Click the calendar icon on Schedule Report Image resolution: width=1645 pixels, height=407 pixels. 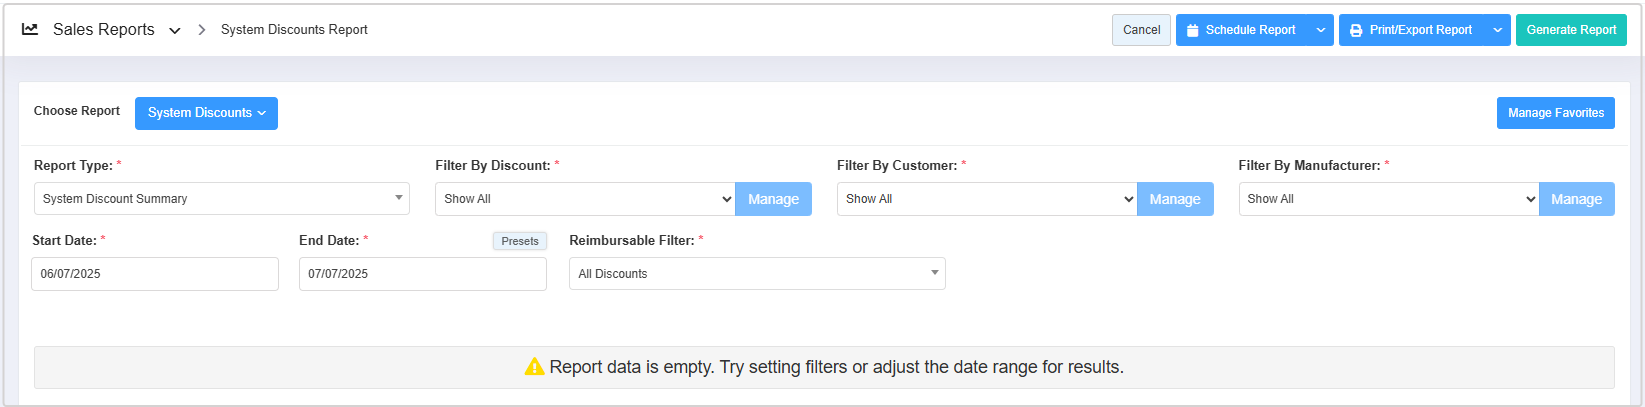pos(1192,31)
